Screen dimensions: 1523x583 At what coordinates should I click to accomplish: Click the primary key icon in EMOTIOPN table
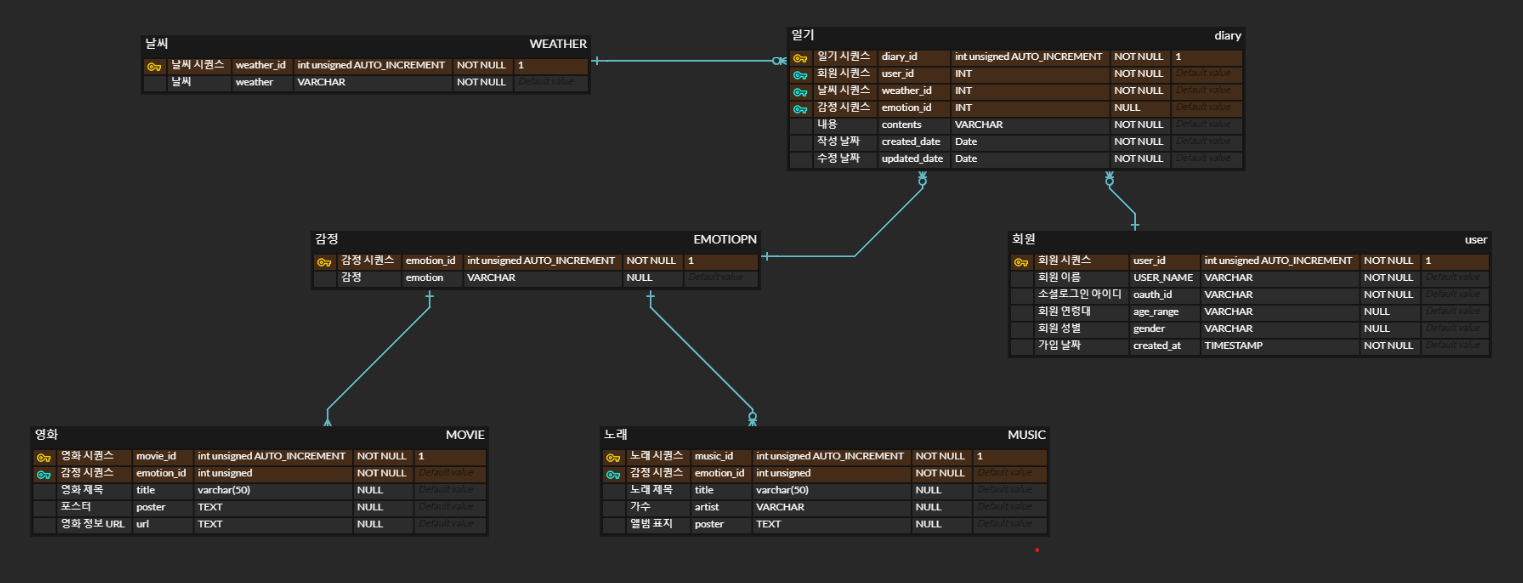pos(324,262)
